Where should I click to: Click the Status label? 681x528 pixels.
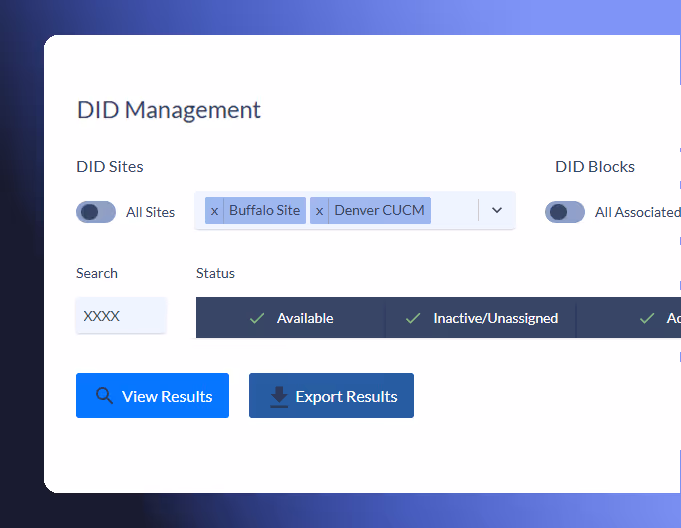click(x=215, y=273)
